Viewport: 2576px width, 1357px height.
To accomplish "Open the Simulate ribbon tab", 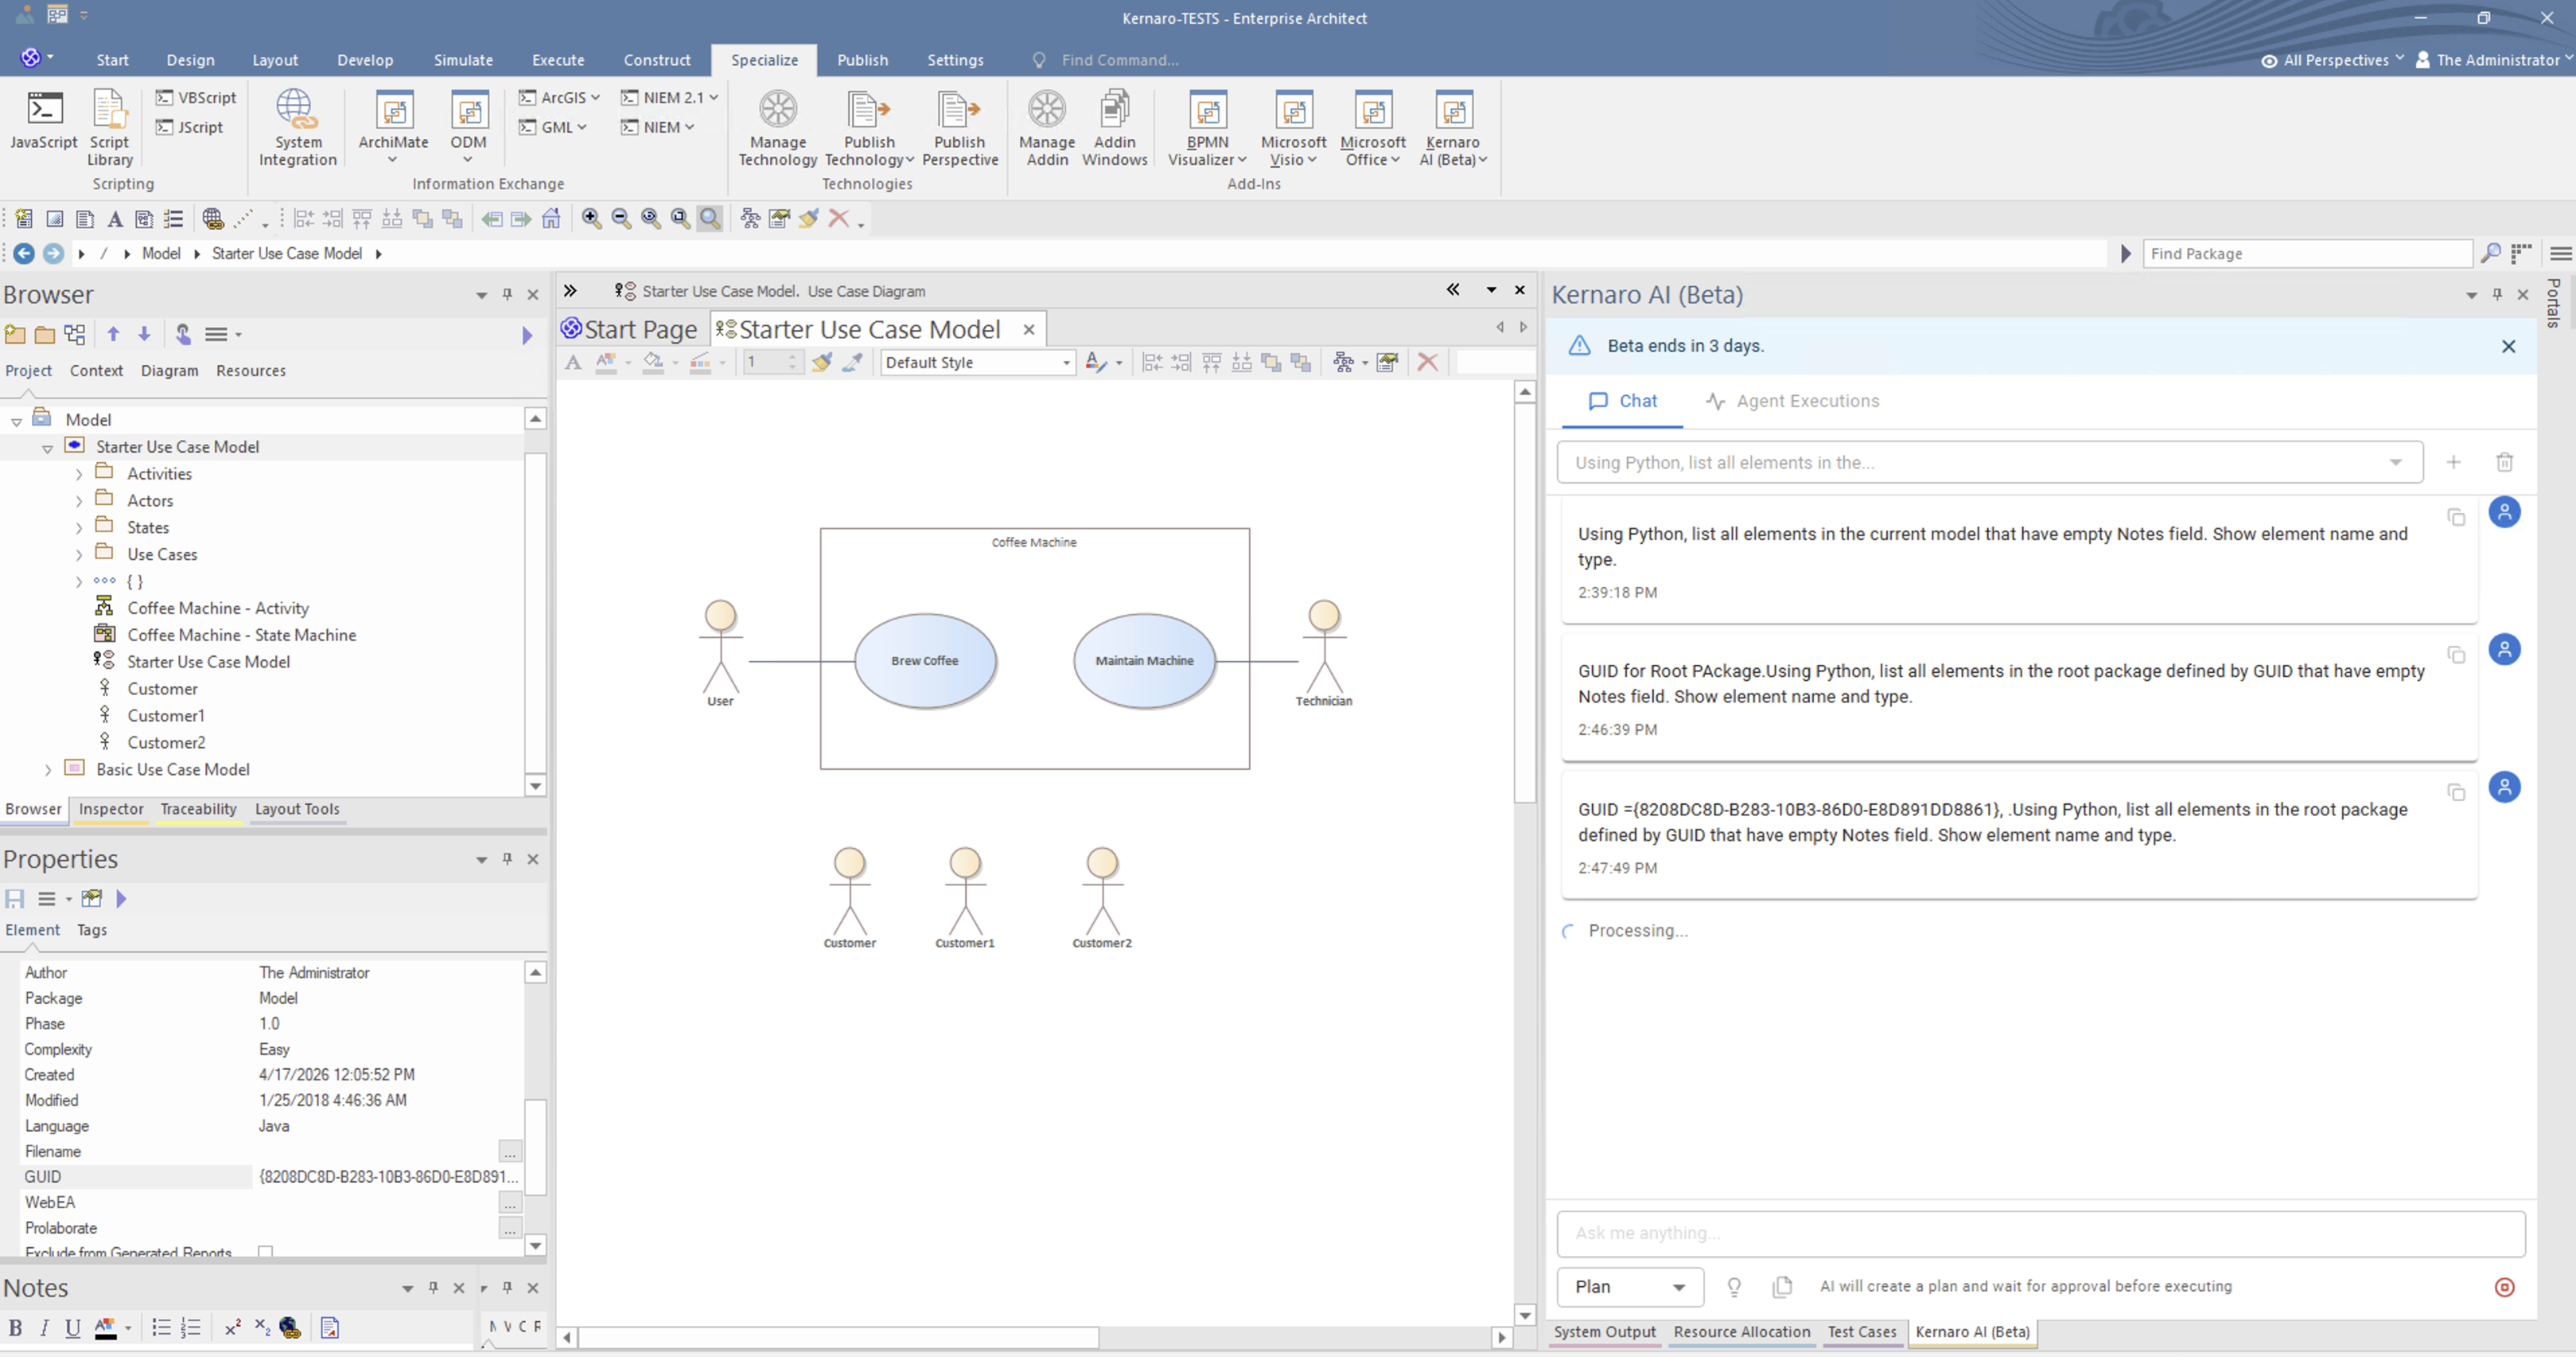I will 463,60.
